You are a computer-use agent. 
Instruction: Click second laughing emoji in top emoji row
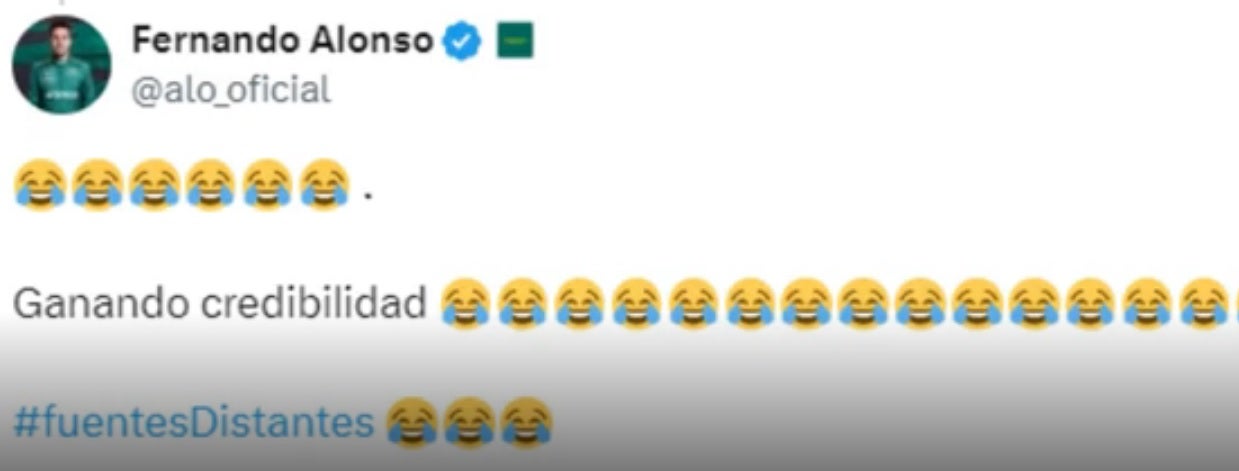tap(97, 185)
